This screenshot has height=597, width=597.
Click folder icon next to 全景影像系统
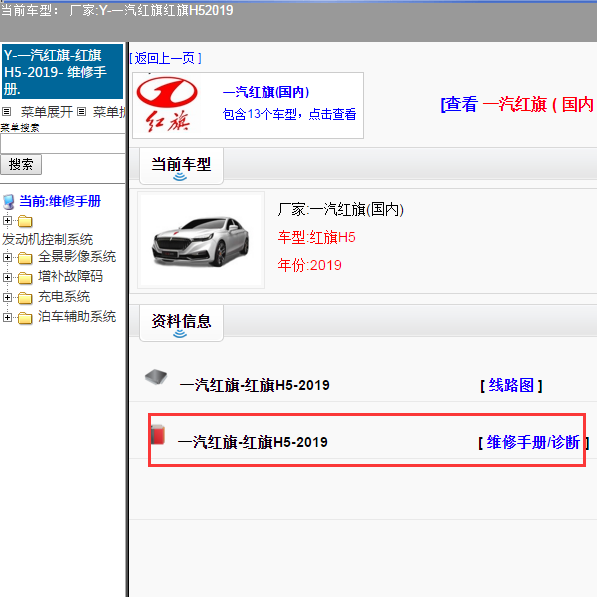pos(25,258)
